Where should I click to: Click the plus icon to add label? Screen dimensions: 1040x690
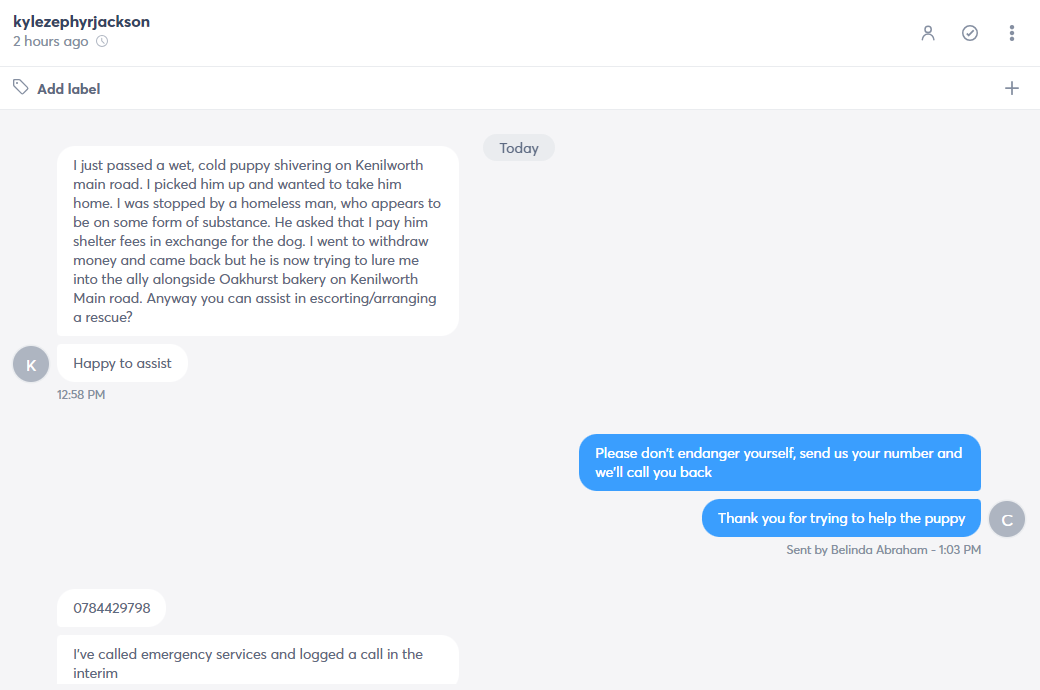point(1011,88)
